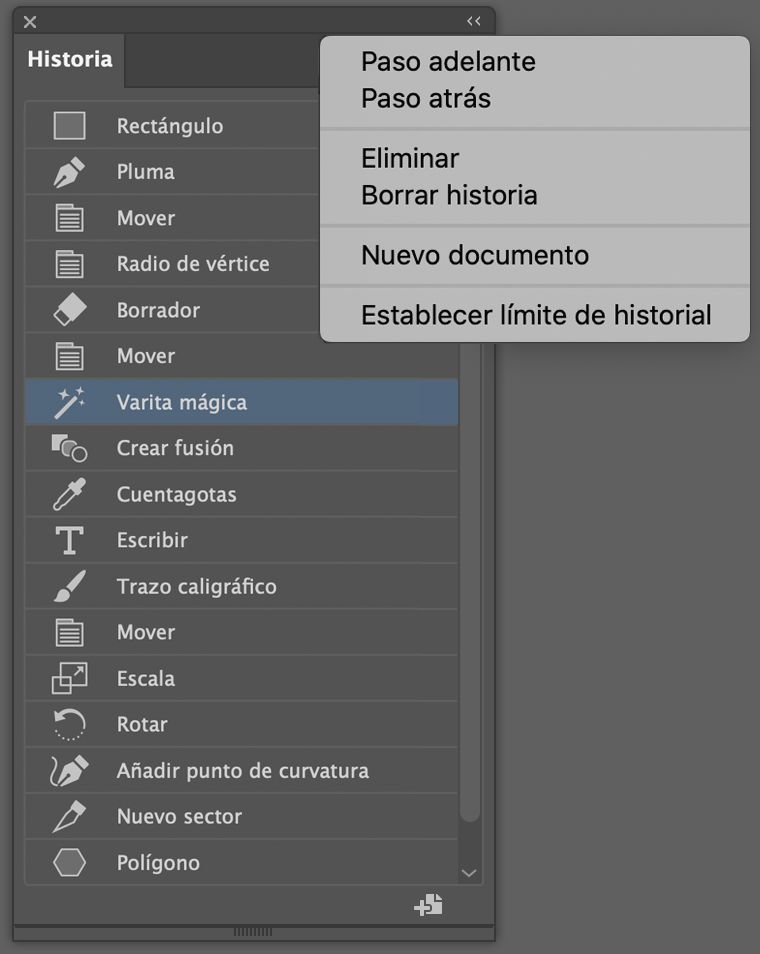The image size is (760, 954).
Task: Select the Rotar rotation icon
Action: click(69, 724)
